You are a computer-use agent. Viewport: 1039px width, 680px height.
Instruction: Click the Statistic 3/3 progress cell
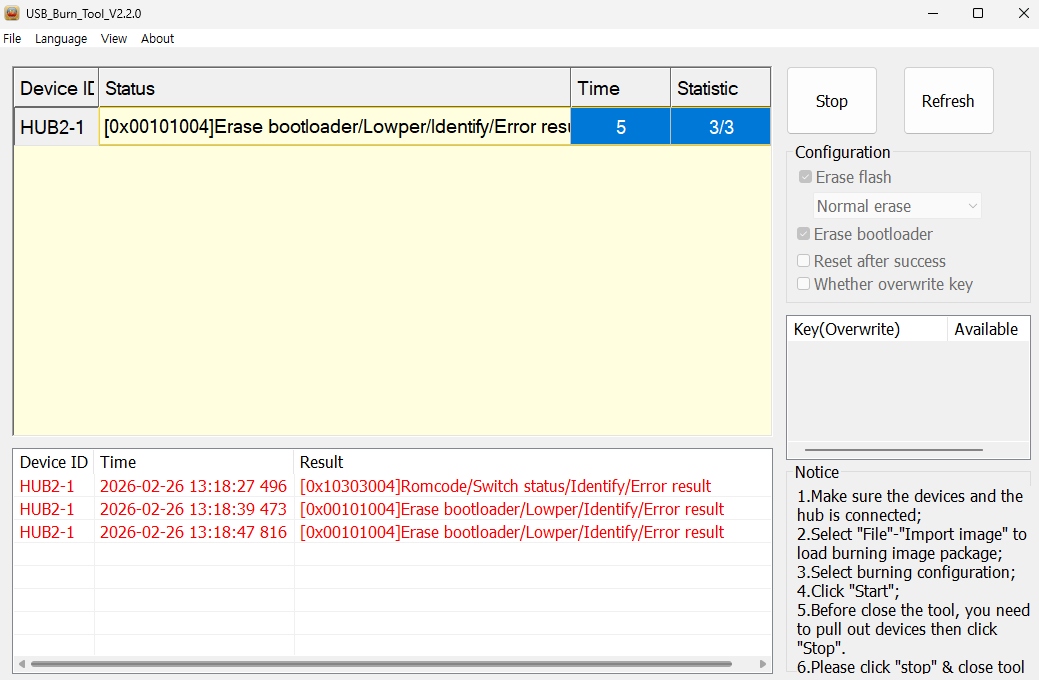click(x=720, y=127)
